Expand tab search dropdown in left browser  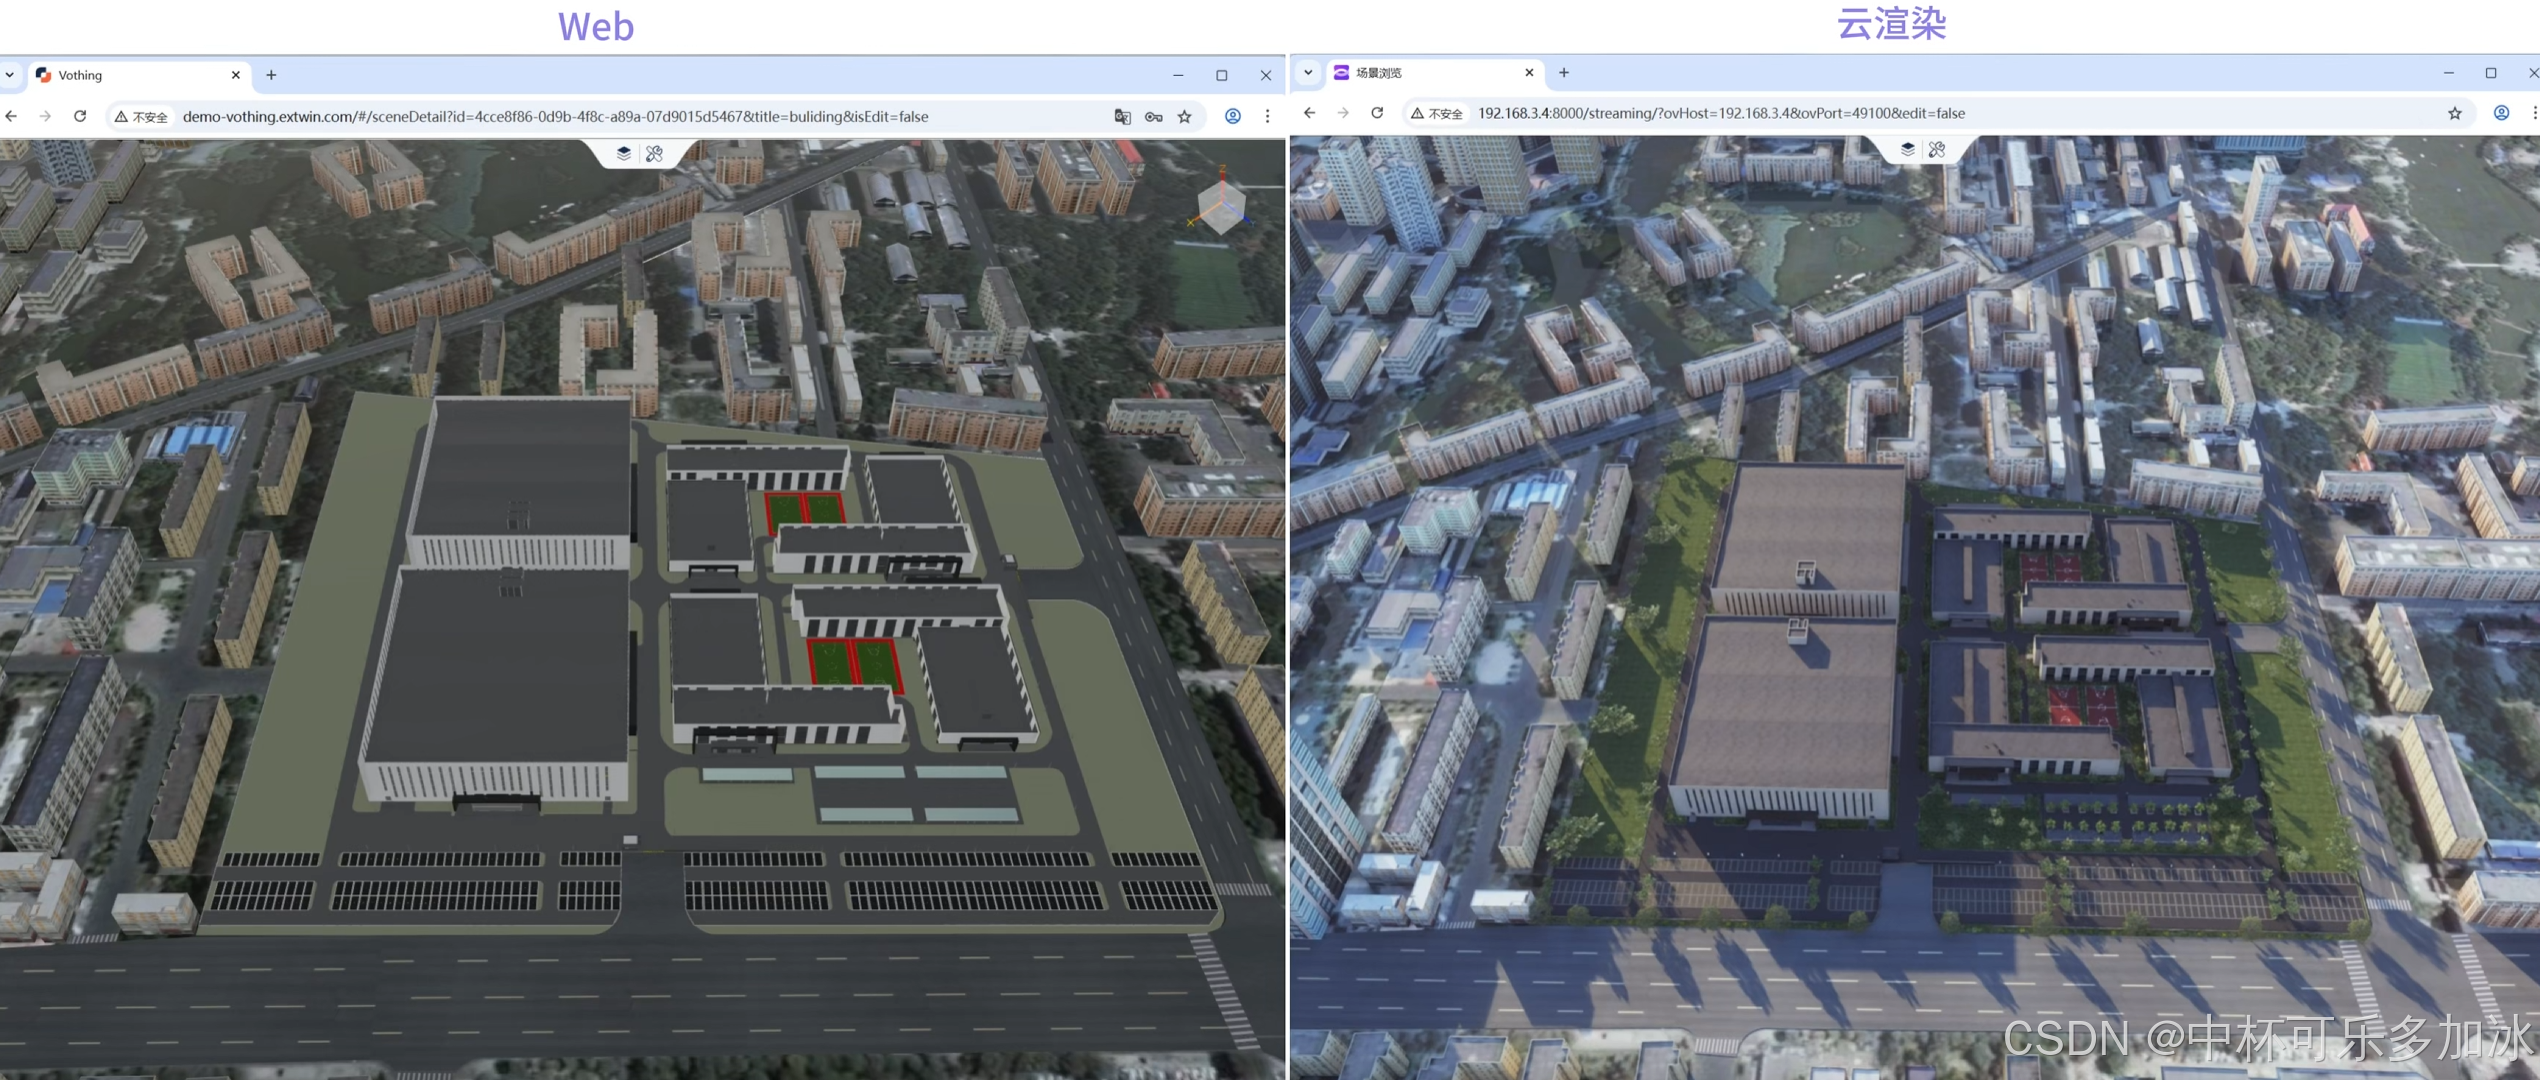pos(10,75)
